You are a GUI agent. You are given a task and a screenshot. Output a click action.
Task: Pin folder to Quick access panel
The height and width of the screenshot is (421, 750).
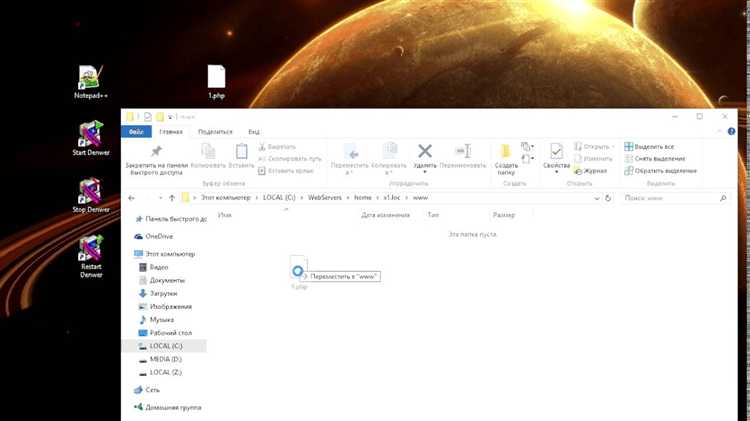(x=156, y=160)
